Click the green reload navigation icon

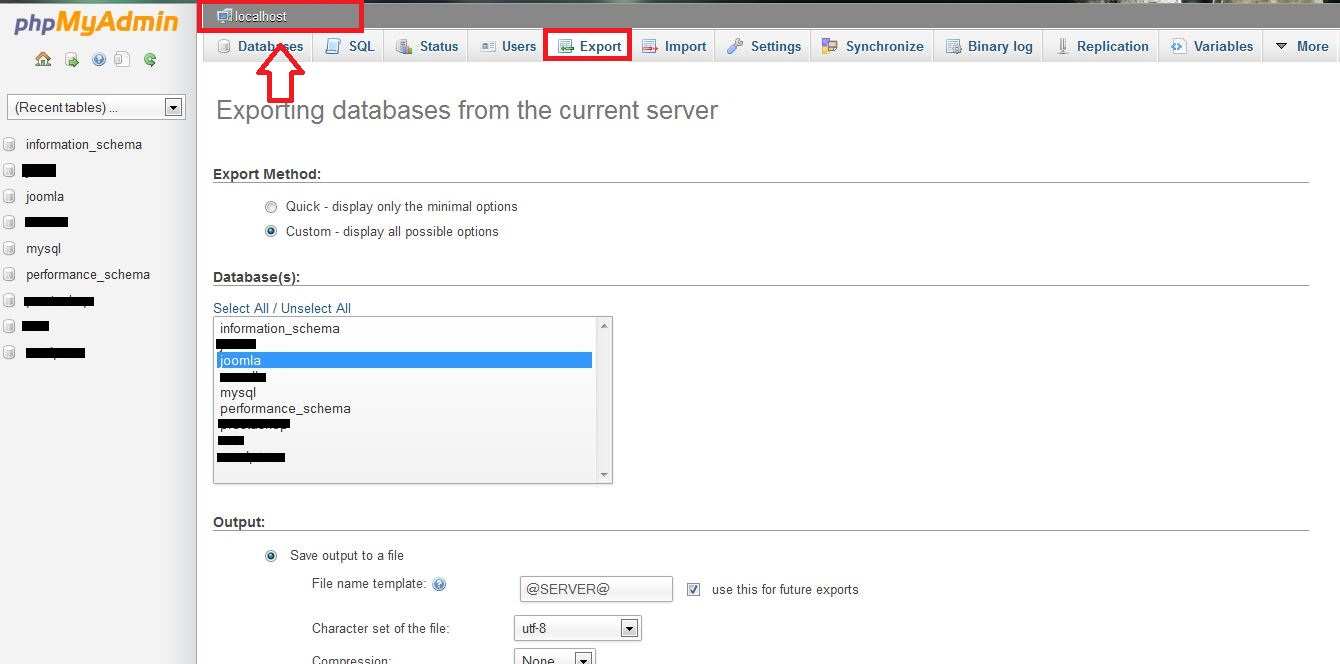coord(150,60)
